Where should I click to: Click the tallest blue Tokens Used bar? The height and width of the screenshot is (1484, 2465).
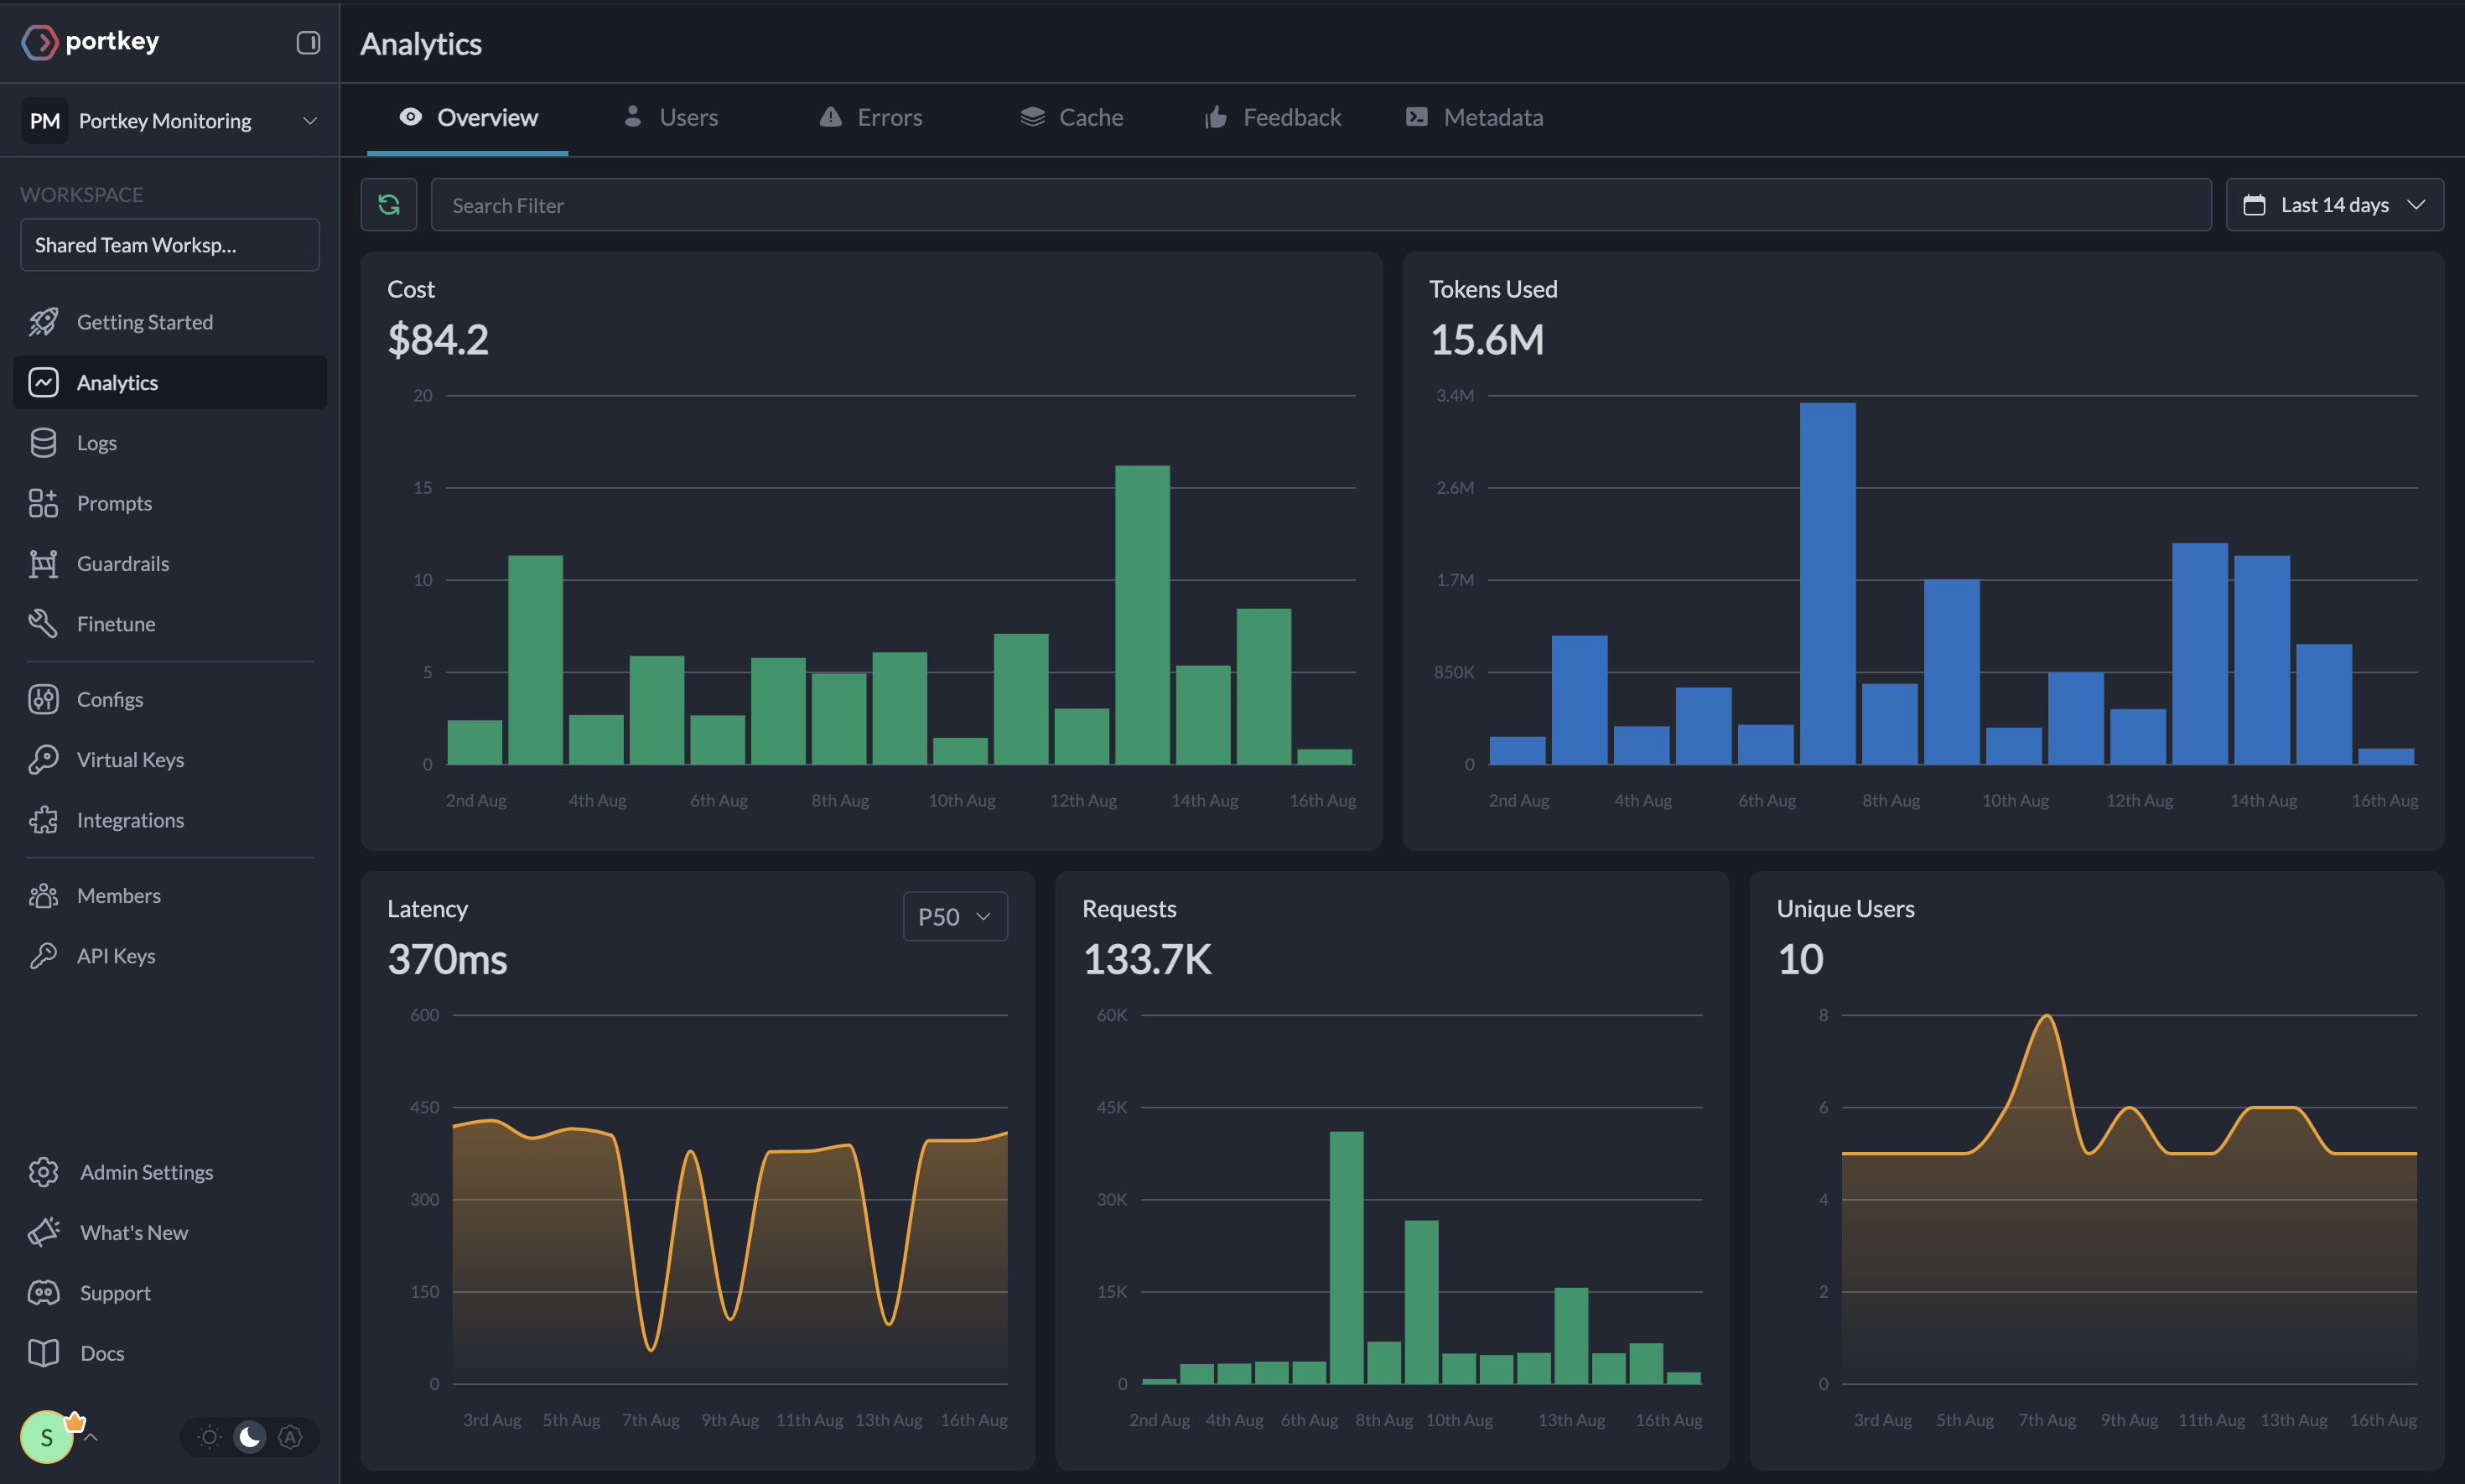(x=1827, y=583)
